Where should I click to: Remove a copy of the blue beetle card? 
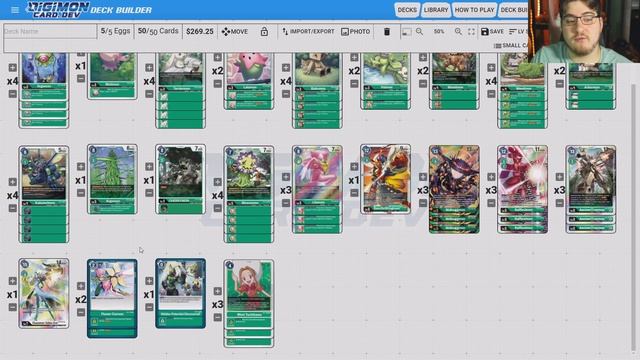click(12, 208)
